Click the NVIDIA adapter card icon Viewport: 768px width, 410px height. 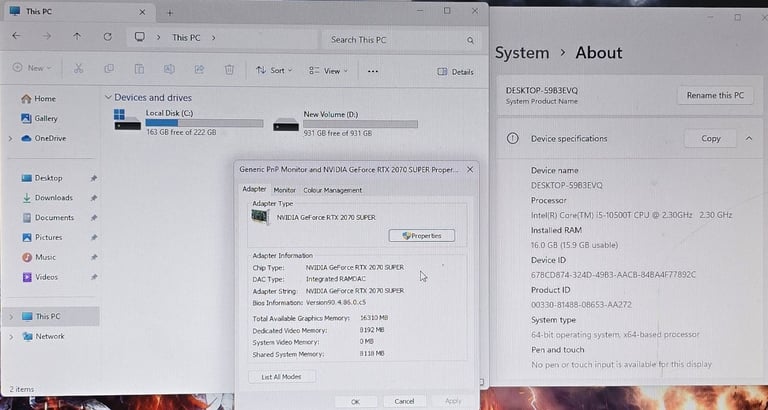tap(260, 217)
